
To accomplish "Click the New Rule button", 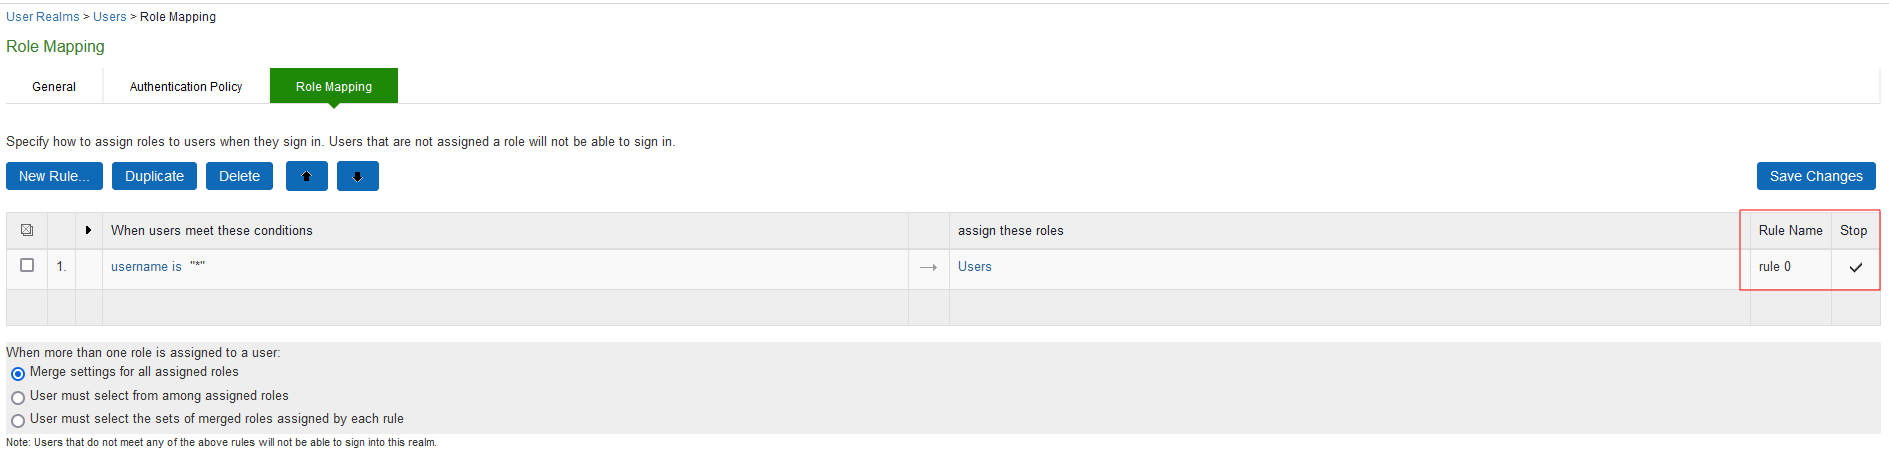I will coord(54,176).
